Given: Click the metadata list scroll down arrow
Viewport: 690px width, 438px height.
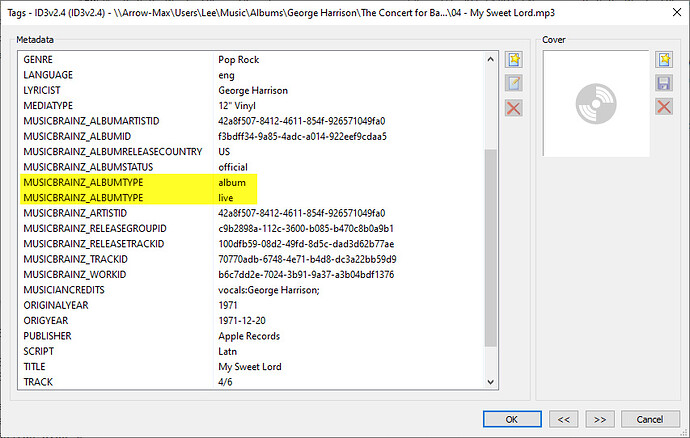Looking at the screenshot, I should point(491,382).
